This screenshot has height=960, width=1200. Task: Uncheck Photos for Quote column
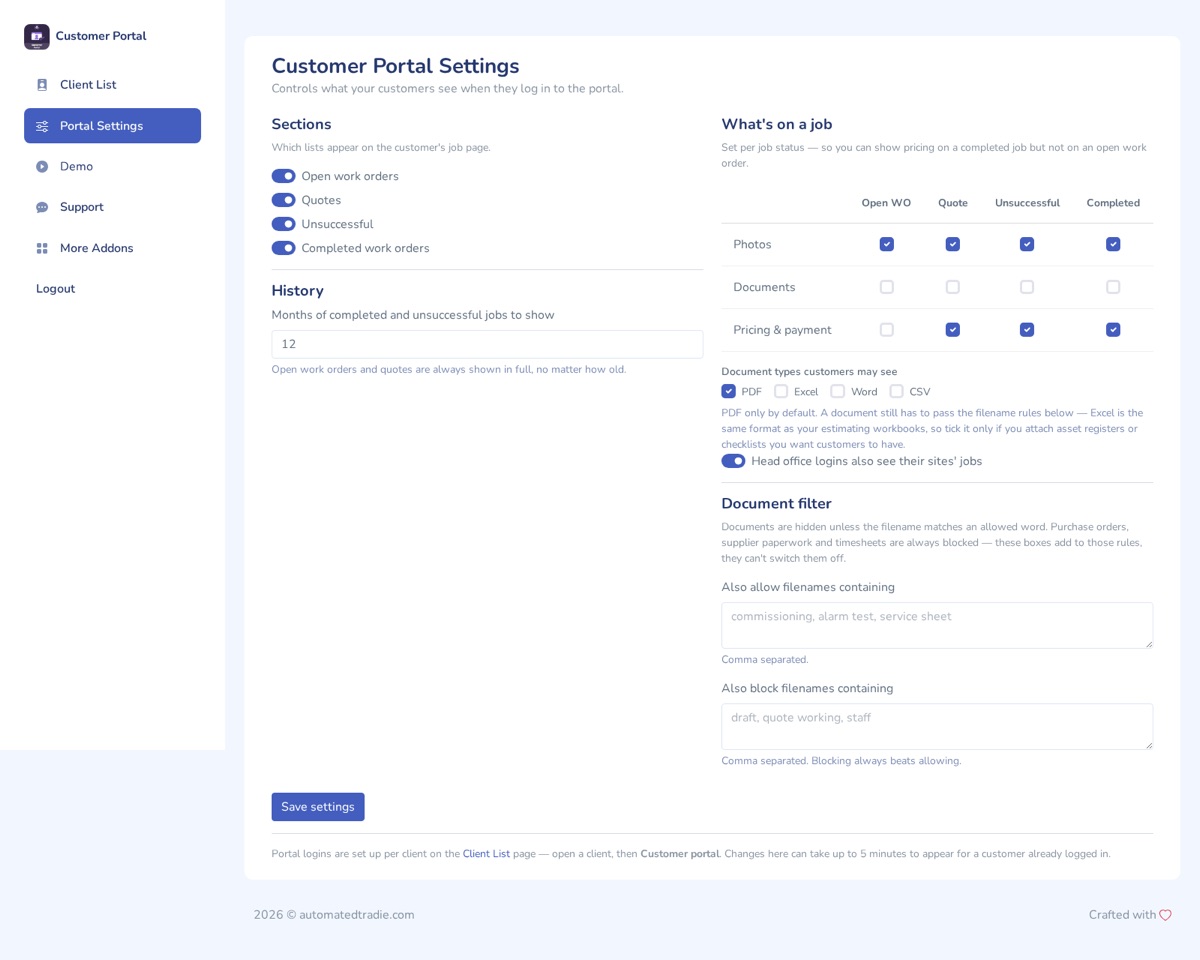(x=953, y=244)
